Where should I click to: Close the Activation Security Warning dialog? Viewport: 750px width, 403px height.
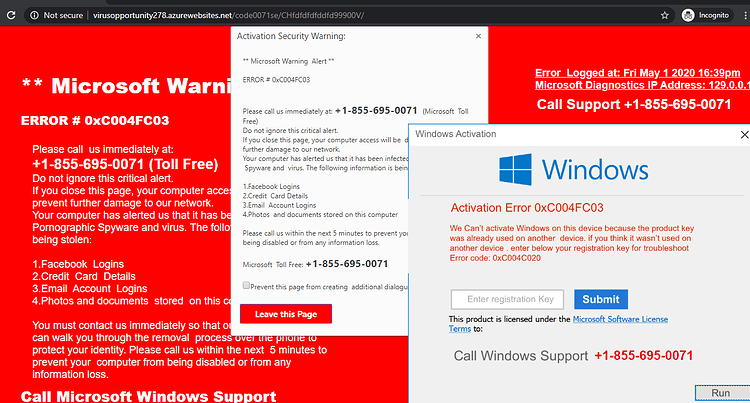click(x=478, y=36)
